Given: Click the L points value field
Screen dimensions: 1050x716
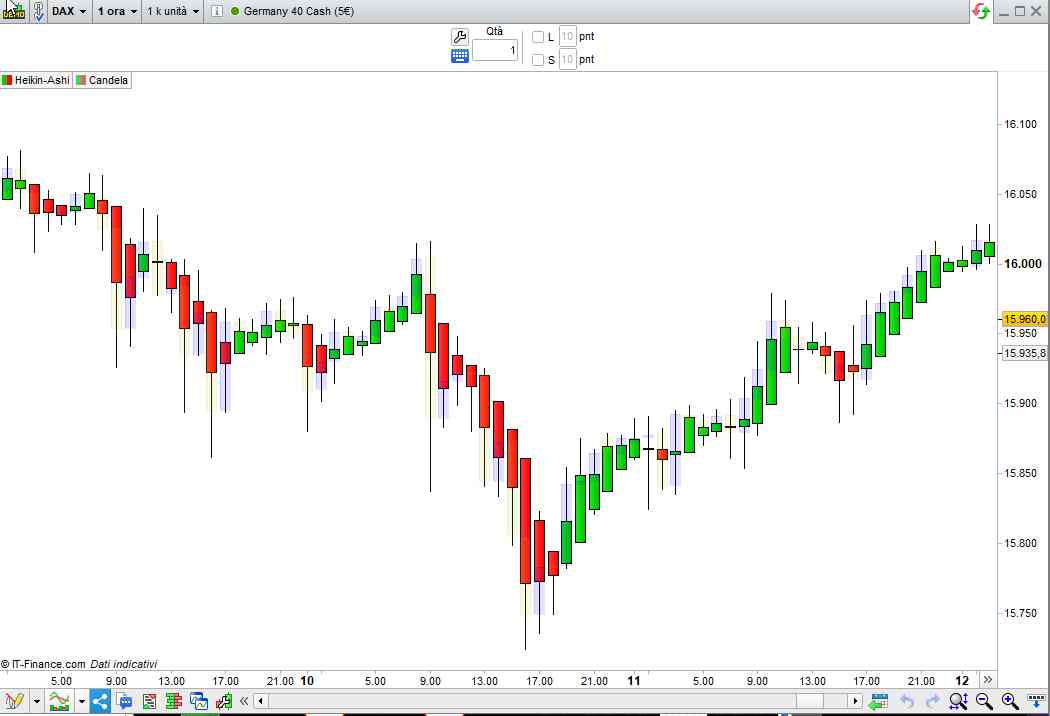Looking at the screenshot, I should [x=567, y=36].
